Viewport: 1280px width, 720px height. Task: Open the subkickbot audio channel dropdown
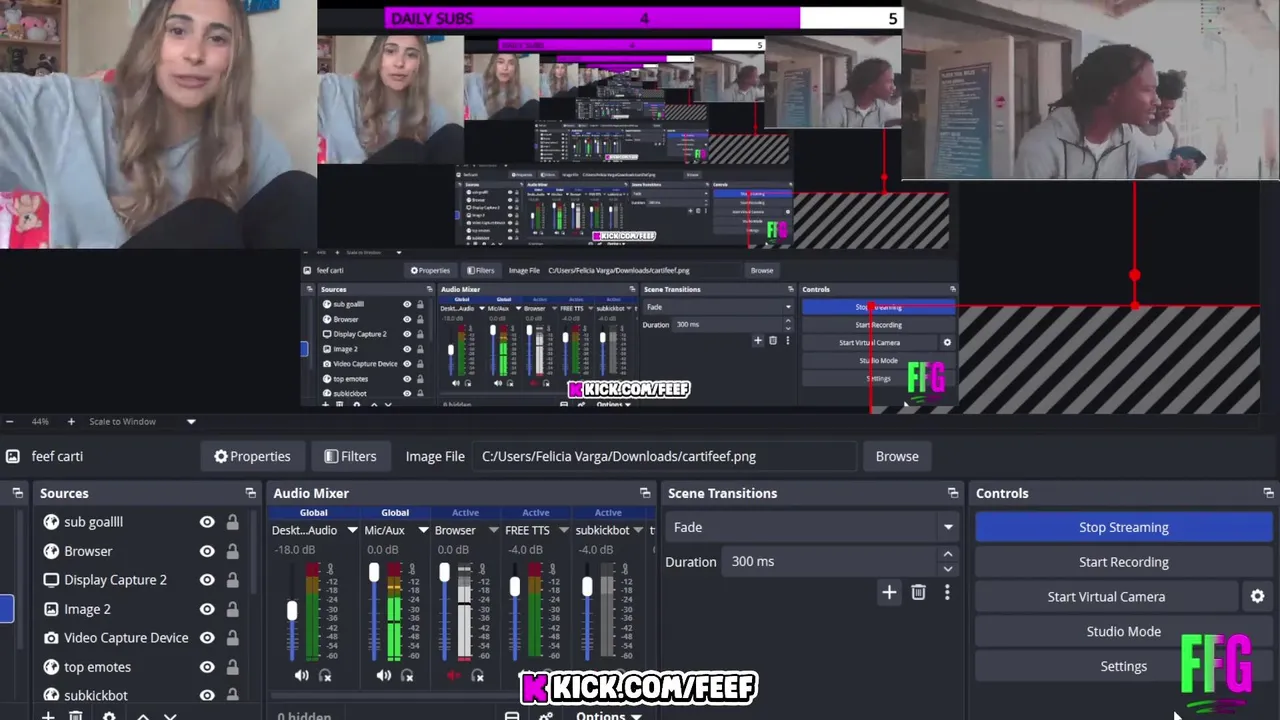tap(636, 530)
